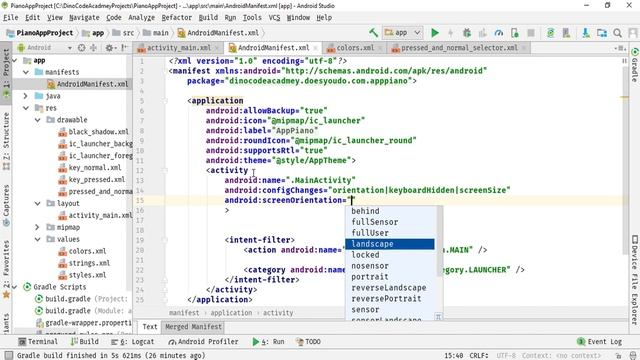Image resolution: width=640 pixels, height=360 pixels.
Task: Collapse the Gradle Scripts node
Action: (15, 287)
